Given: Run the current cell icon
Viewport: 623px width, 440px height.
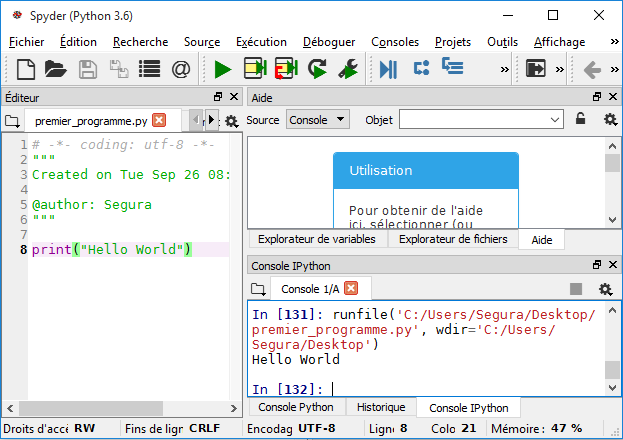Looking at the screenshot, I should (x=254, y=69).
